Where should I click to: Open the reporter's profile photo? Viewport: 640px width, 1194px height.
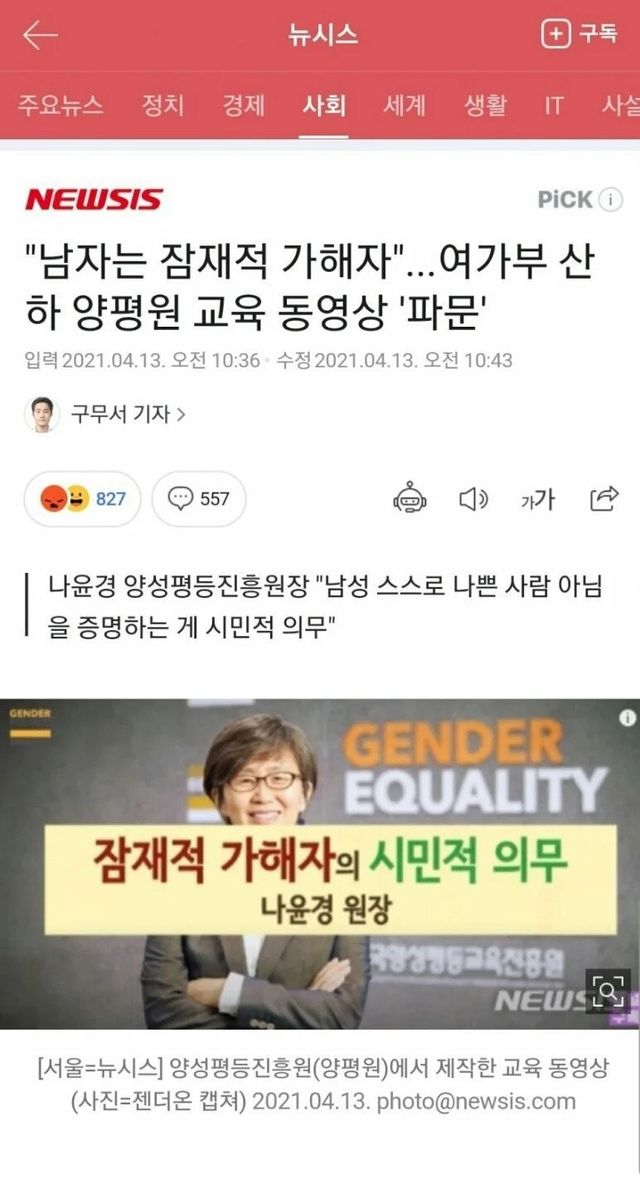pyautogui.click(x=42, y=414)
